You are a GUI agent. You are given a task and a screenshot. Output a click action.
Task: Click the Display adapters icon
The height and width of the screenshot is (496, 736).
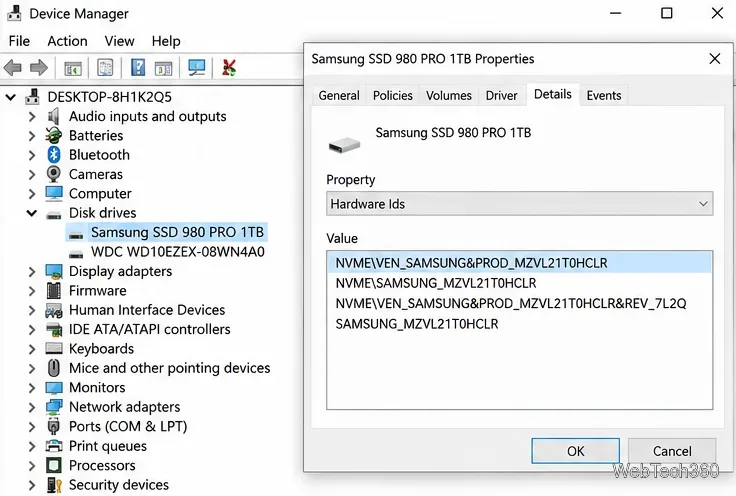pos(54,271)
